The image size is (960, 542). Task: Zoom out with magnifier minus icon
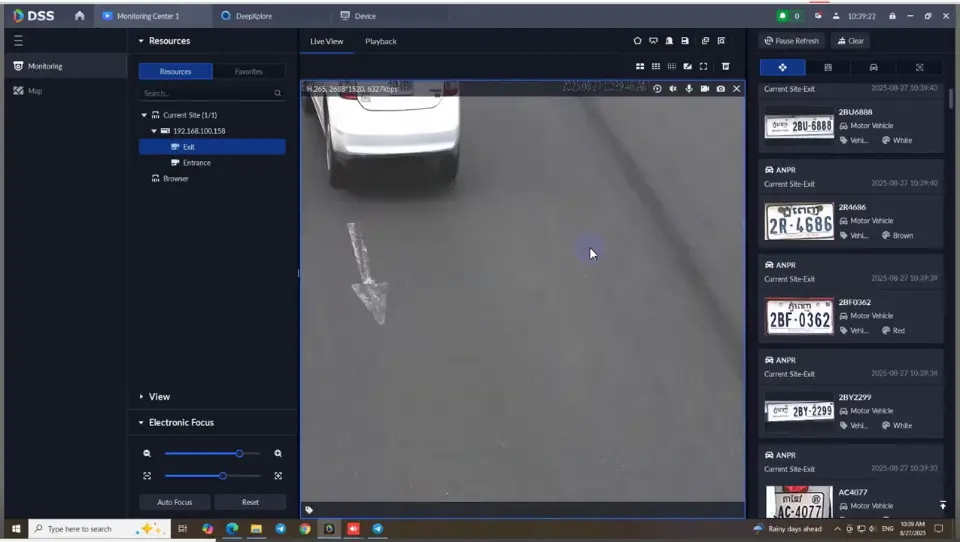(x=147, y=453)
